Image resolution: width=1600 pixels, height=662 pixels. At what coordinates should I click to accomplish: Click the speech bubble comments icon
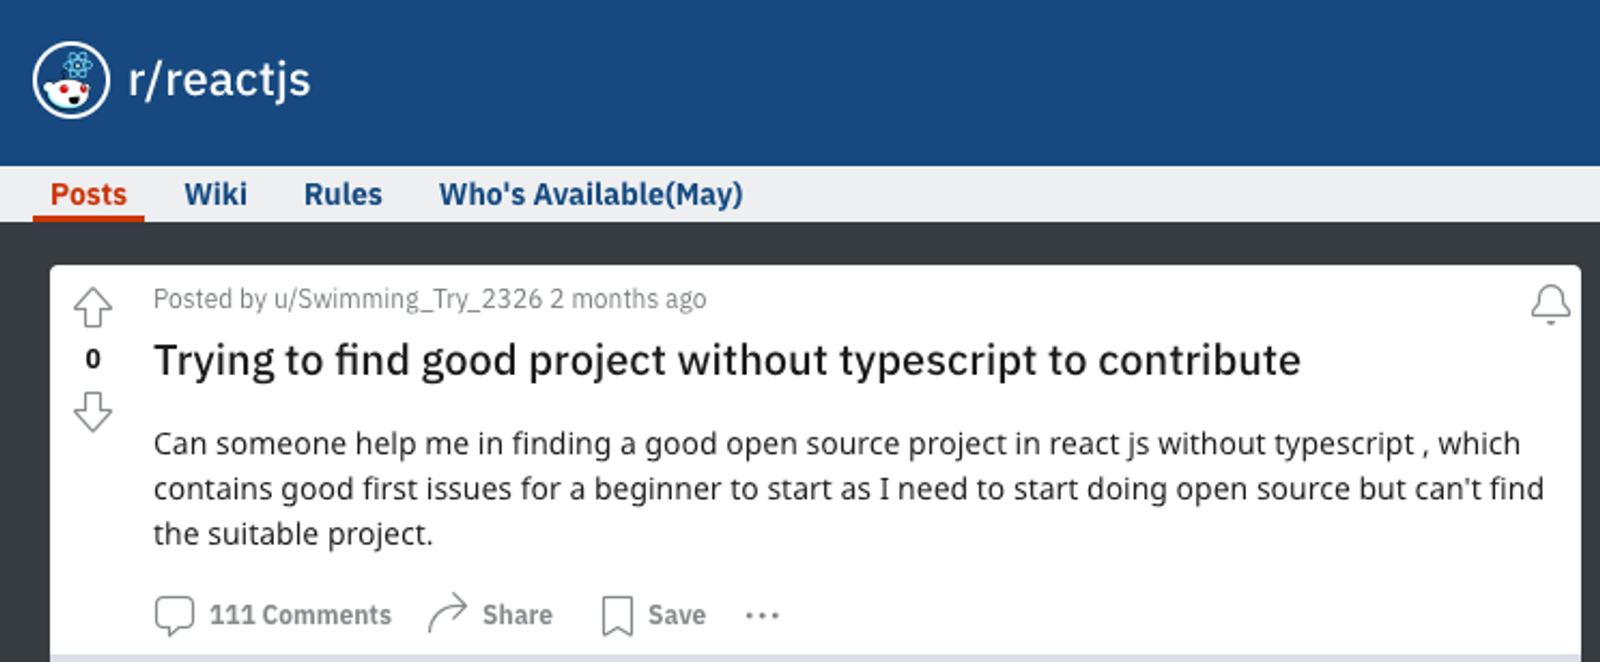click(x=174, y=615)
